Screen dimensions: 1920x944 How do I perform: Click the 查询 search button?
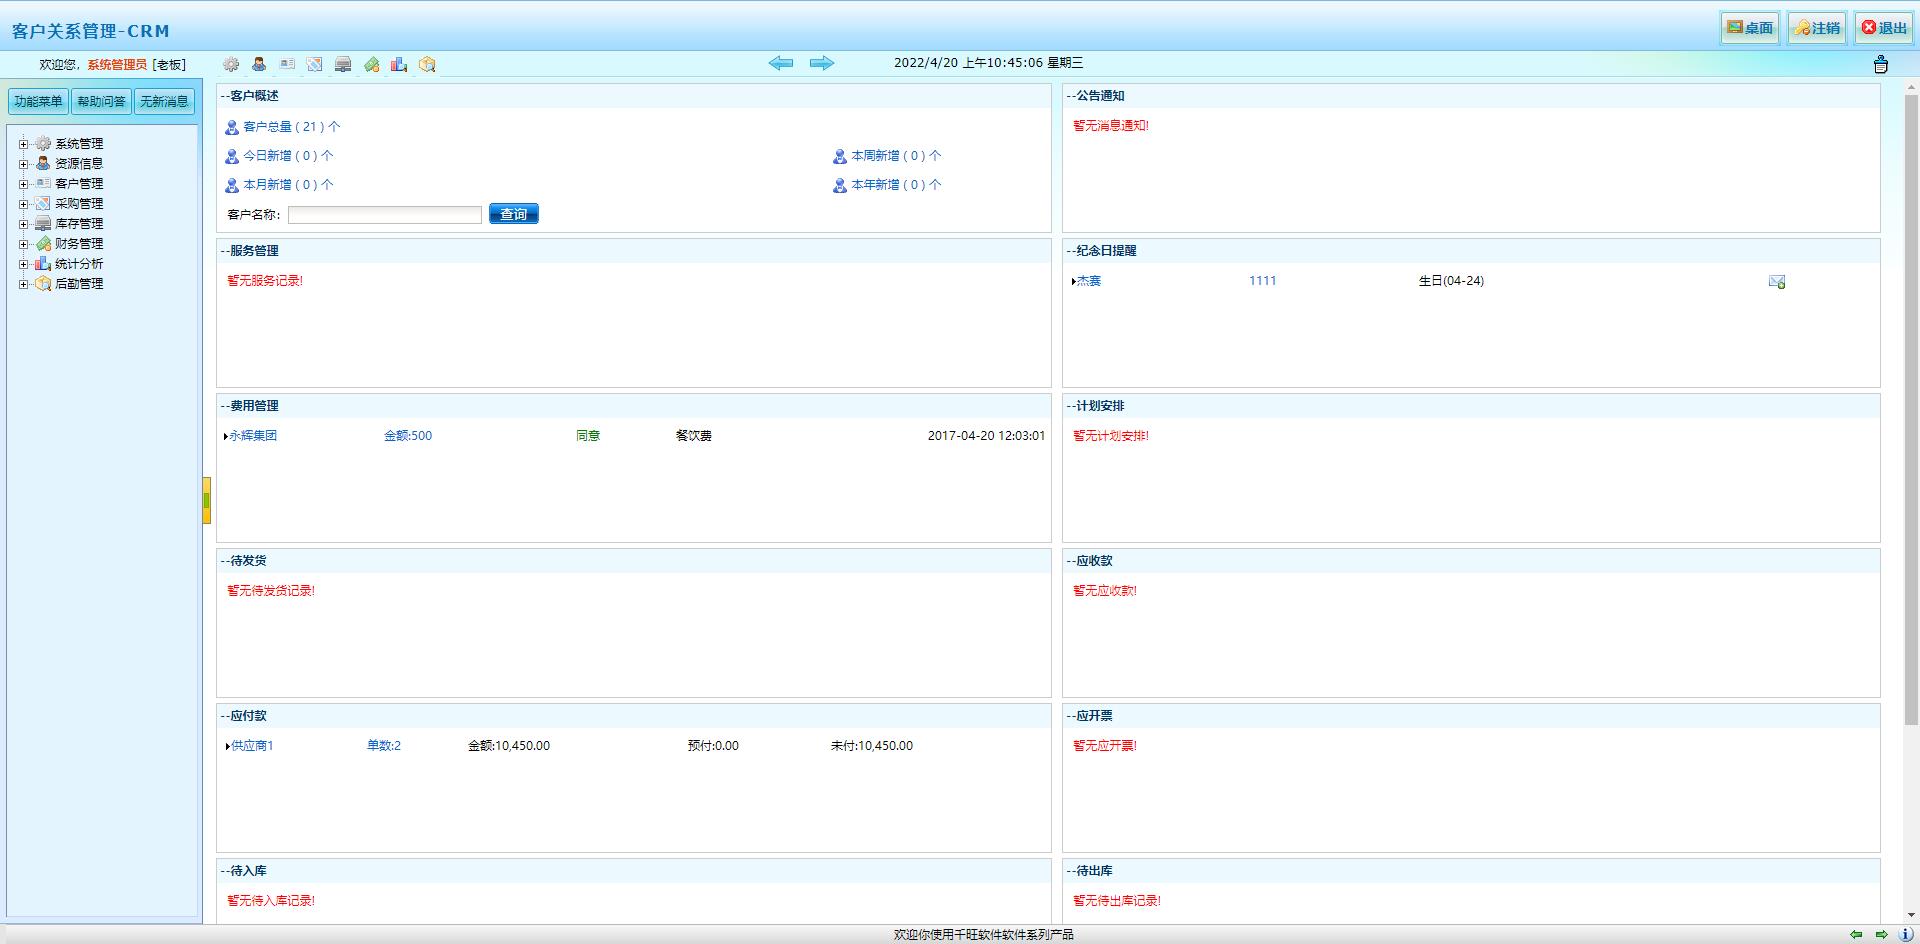point(514,214)
